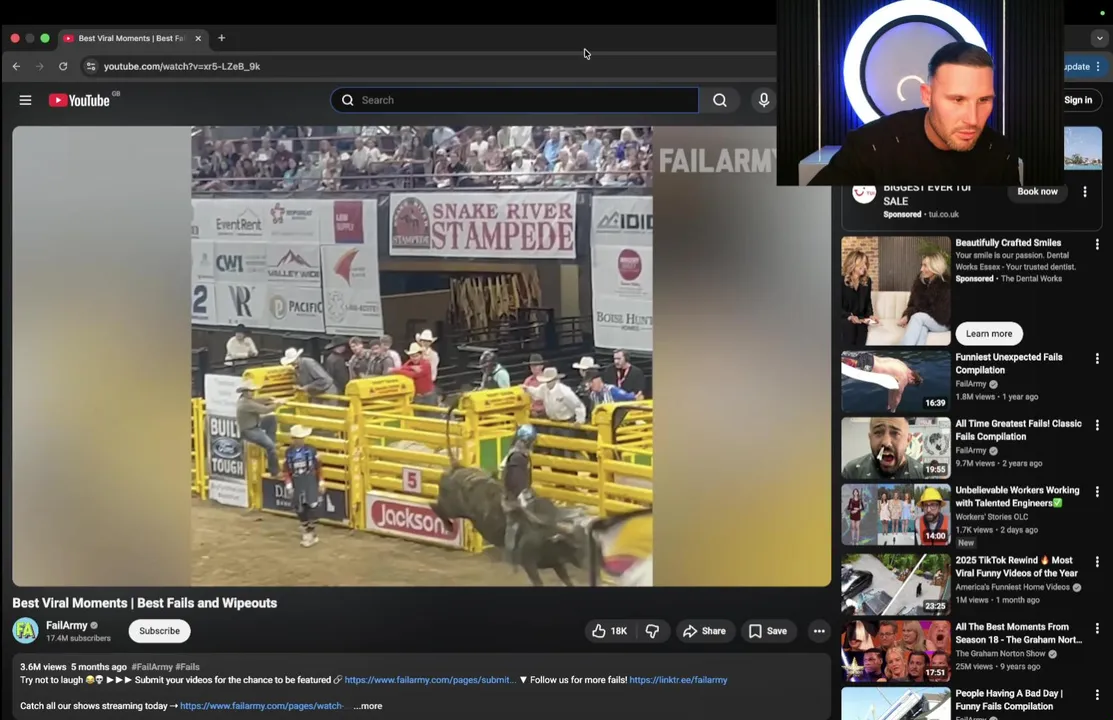Click All Time Greatest Fails title text
The height and width of the screenshot is (720, 1113).
click(1018, 430)
